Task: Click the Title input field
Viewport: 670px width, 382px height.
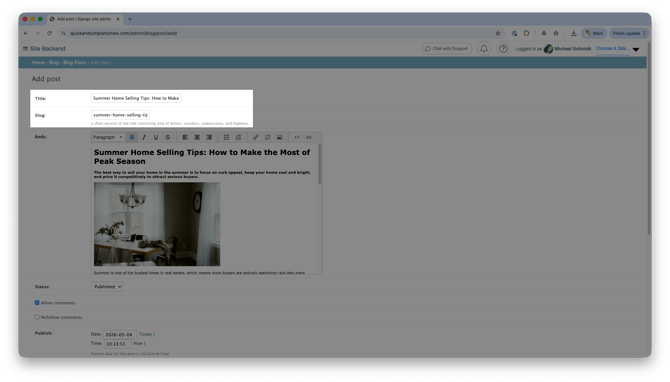Action: (x=136, y=98)
